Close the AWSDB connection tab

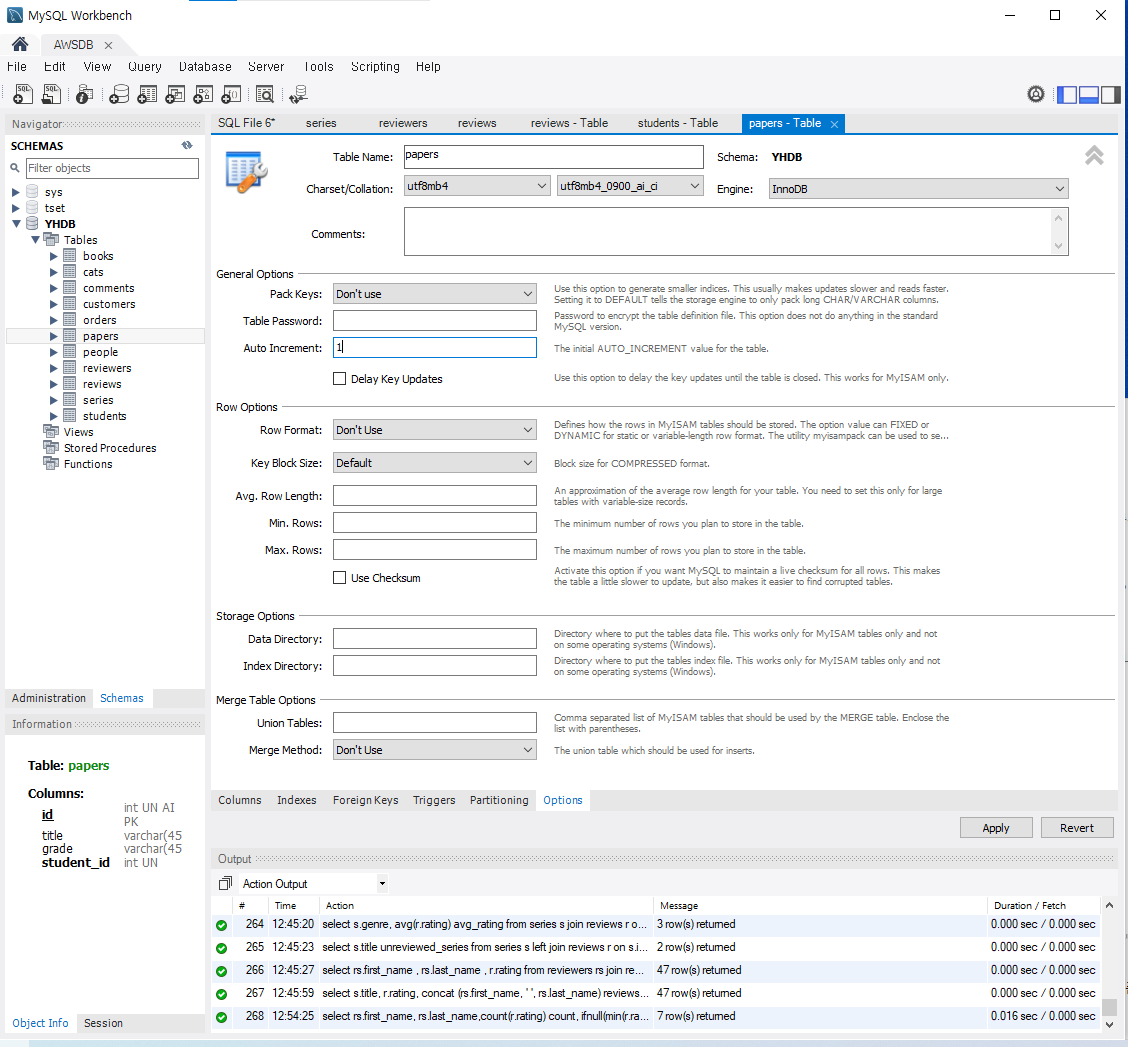(108, 45)
